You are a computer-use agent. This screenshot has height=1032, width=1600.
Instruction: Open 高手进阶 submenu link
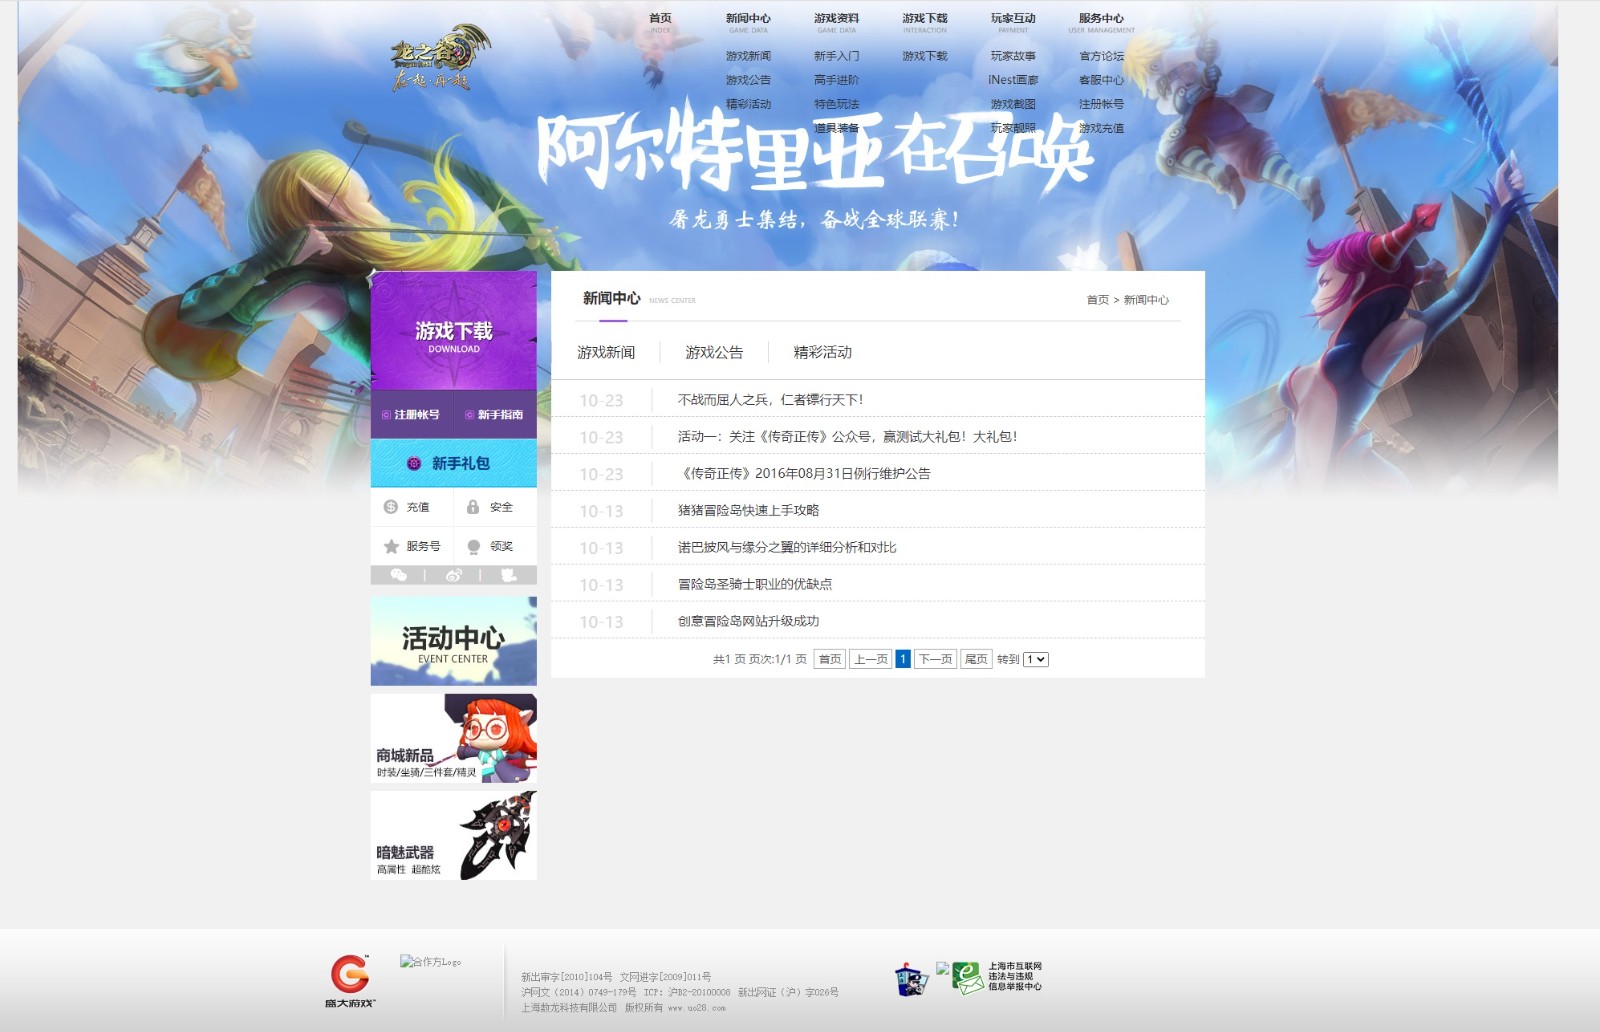tap(836, 80)
